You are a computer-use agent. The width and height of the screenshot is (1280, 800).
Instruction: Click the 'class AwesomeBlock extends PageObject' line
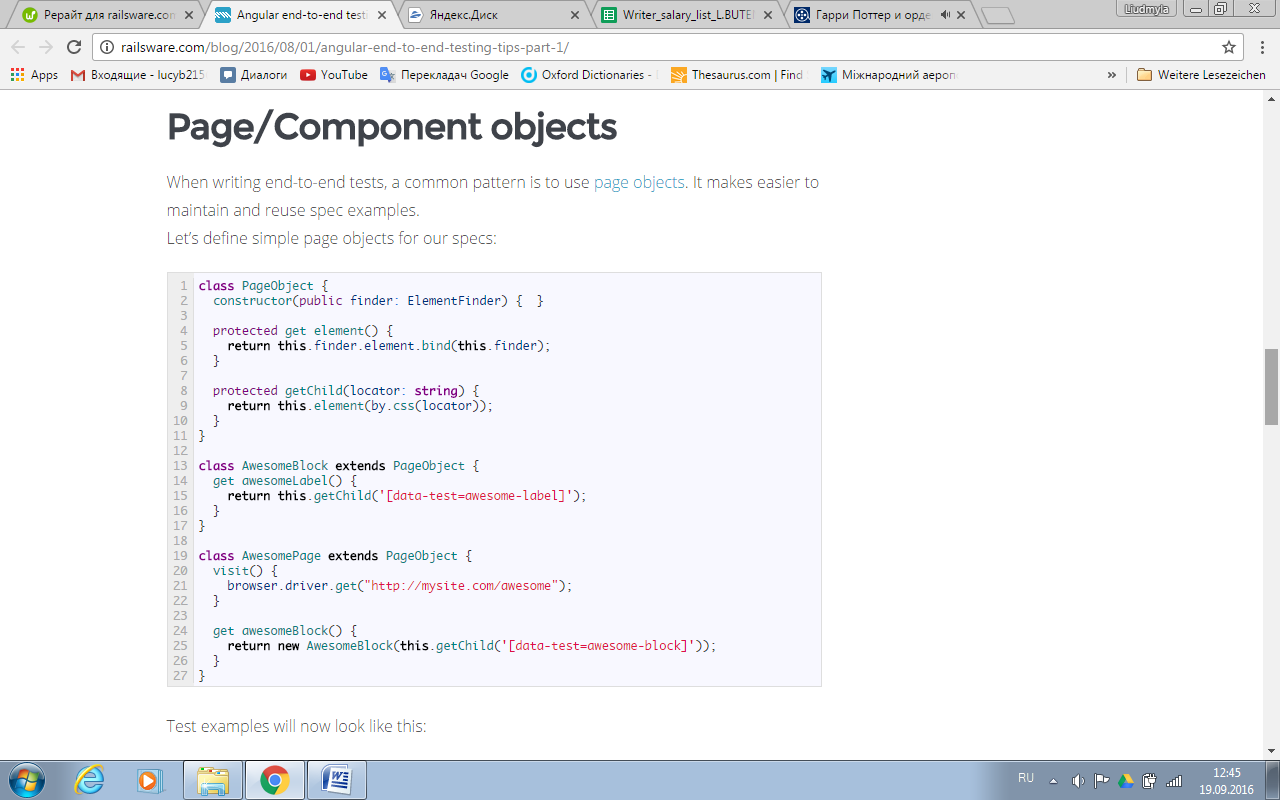(339, 466)
